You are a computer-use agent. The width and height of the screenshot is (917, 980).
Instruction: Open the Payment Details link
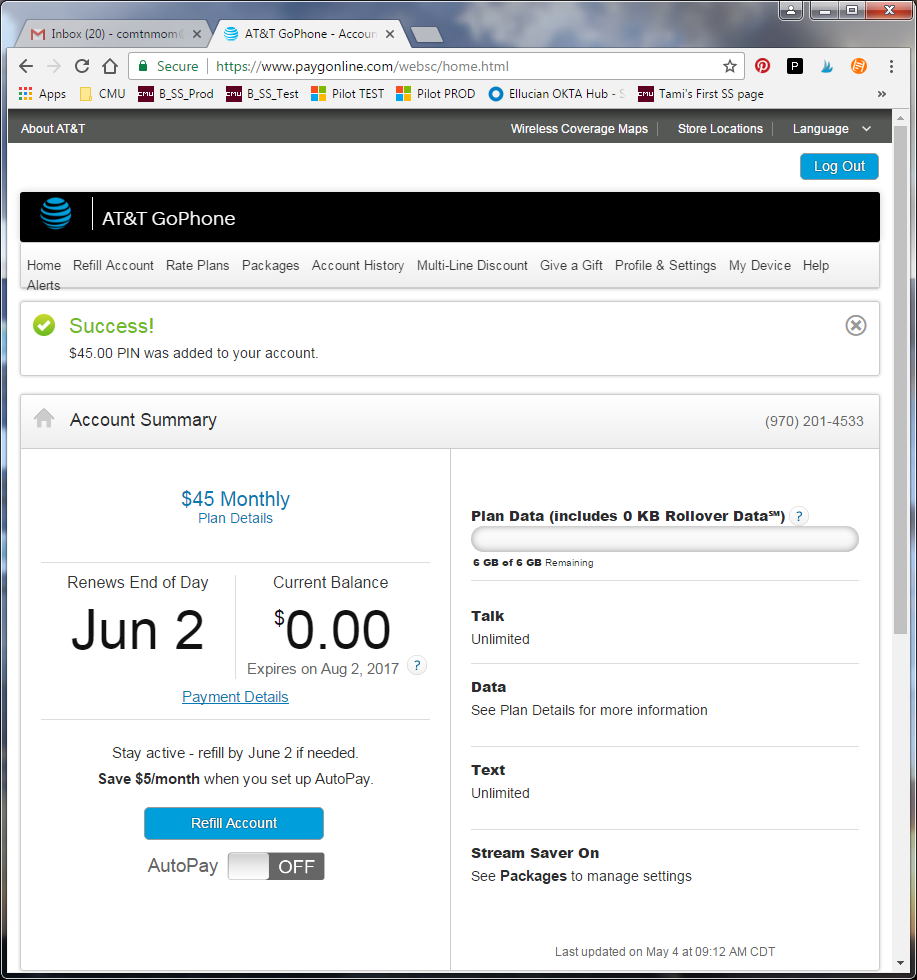(x=235, y=697)
